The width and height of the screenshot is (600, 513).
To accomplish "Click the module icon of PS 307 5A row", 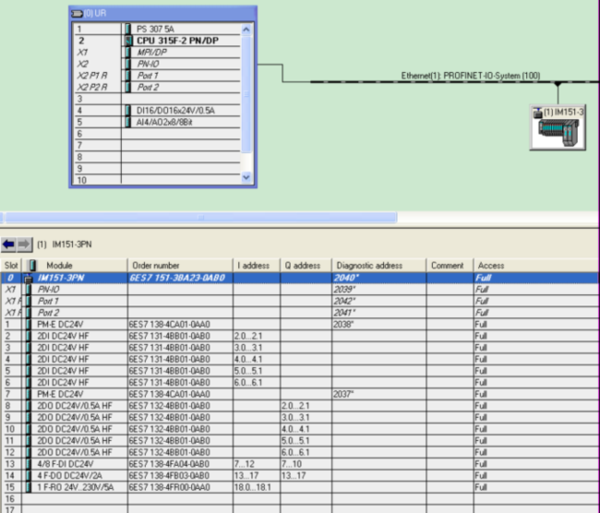I will tap(128, 29).
